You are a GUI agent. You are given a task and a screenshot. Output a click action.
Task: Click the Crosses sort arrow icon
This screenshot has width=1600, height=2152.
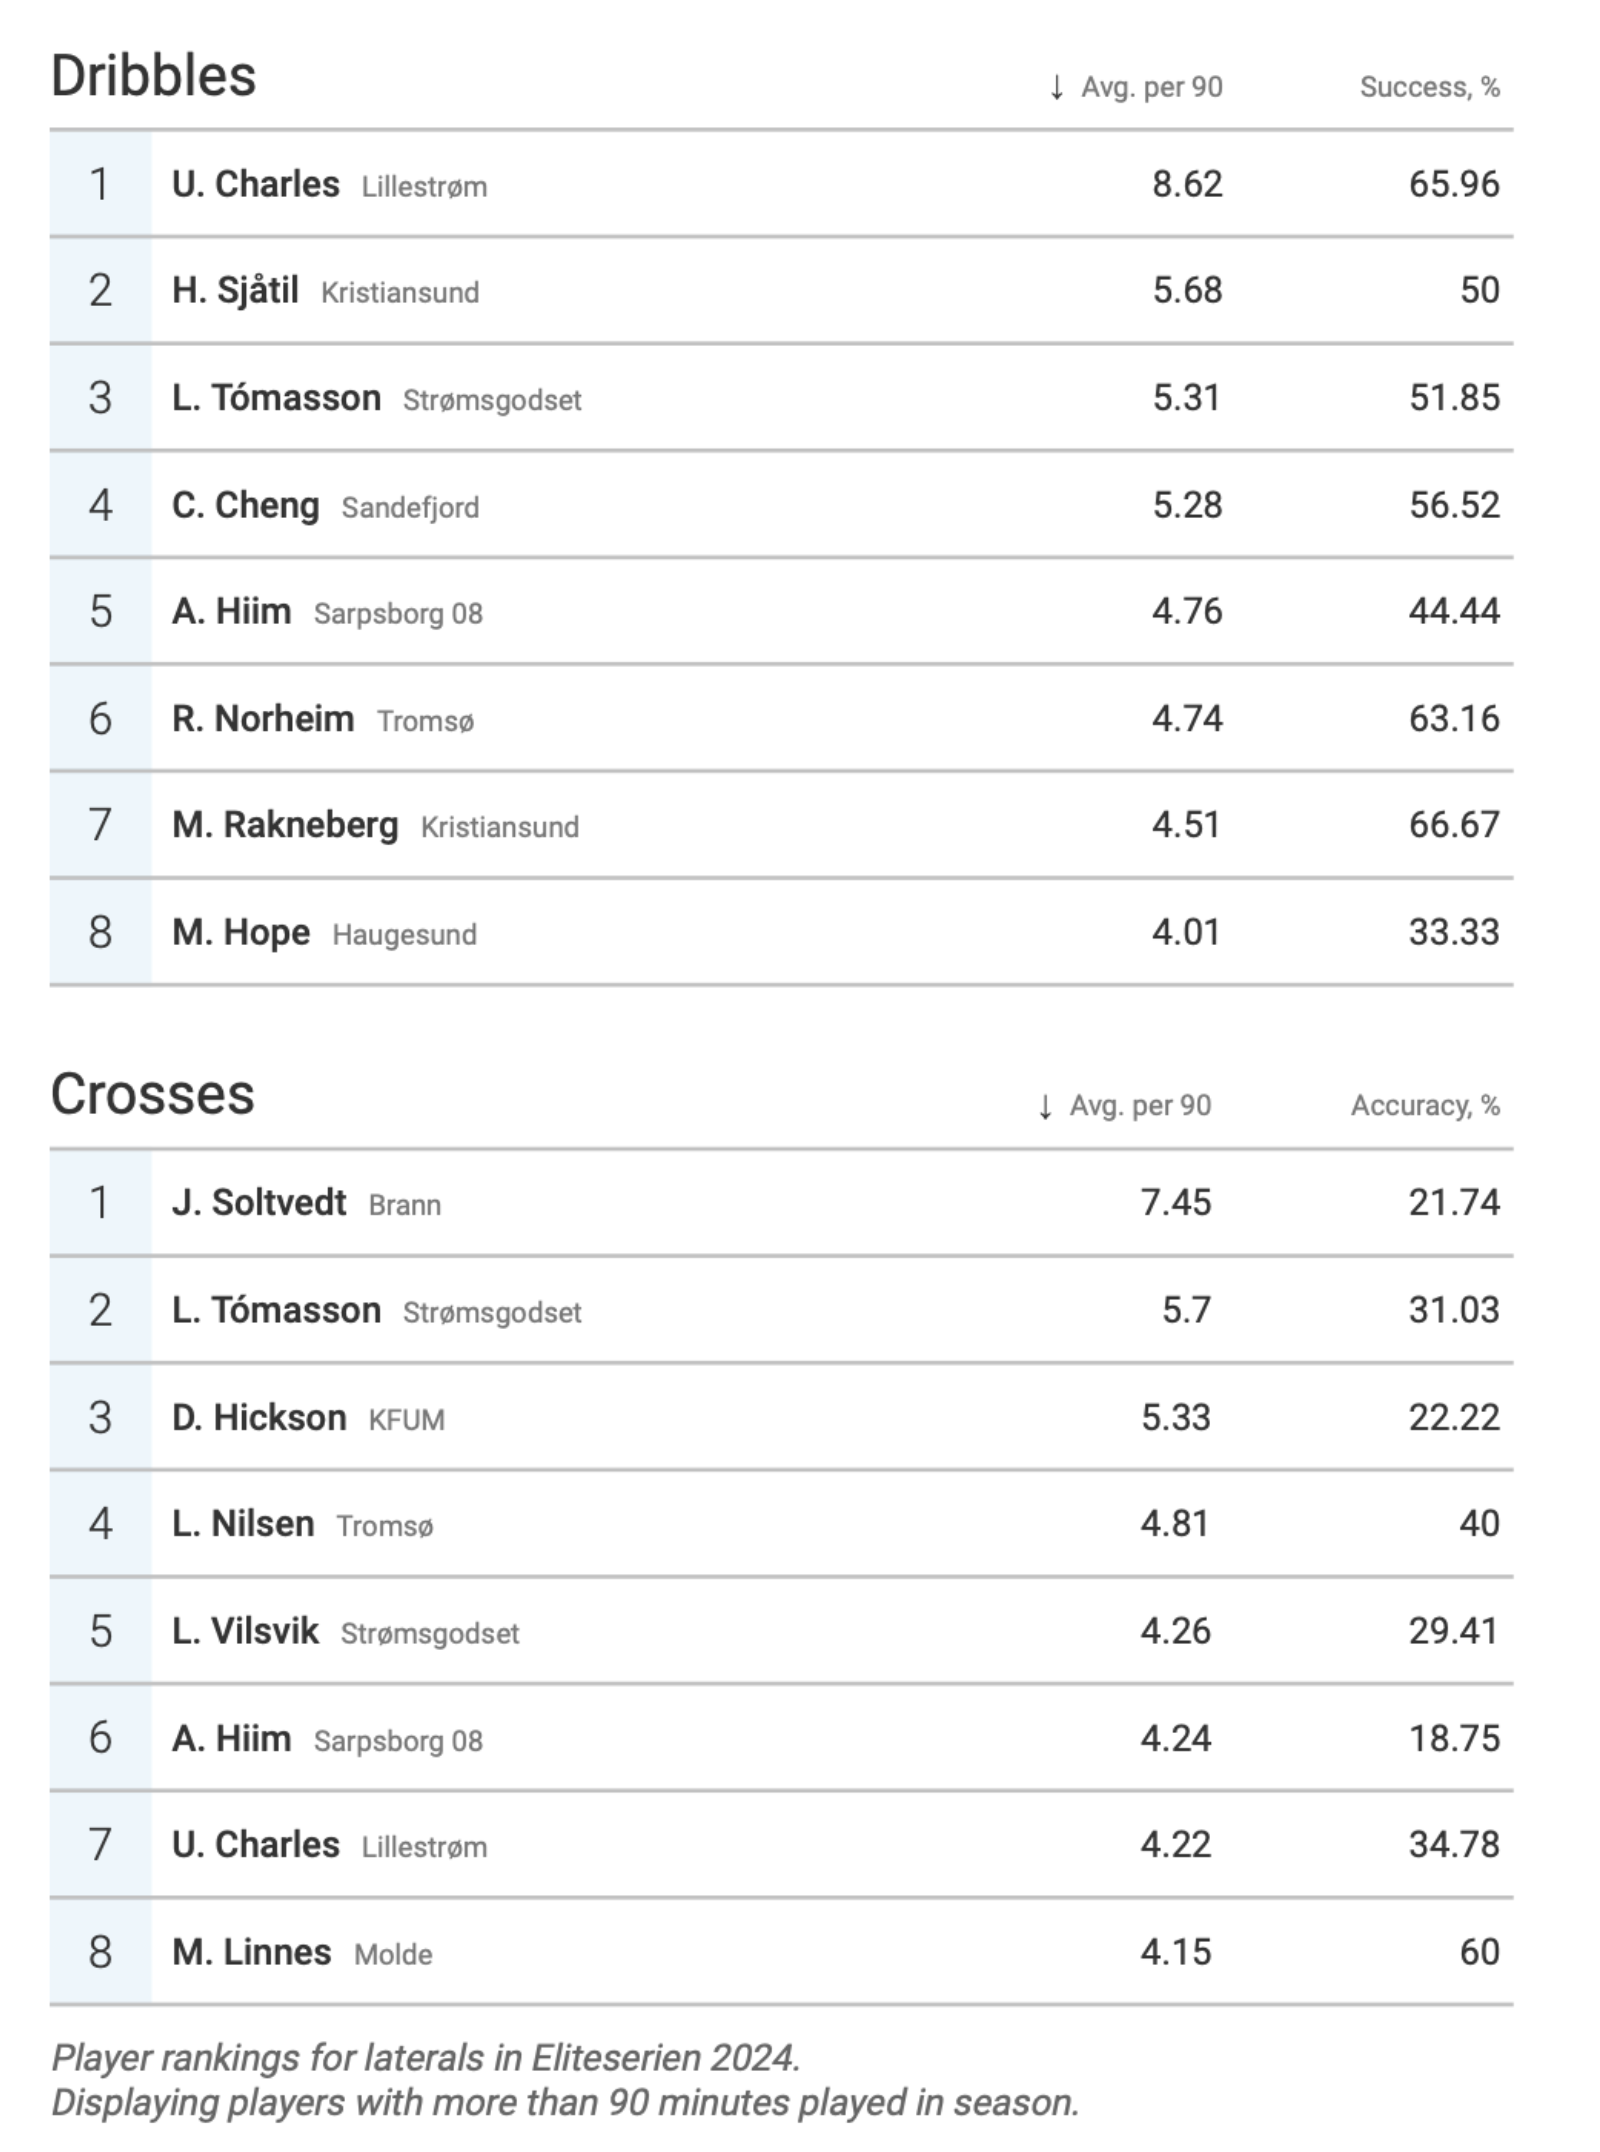coord(1045,1107)
